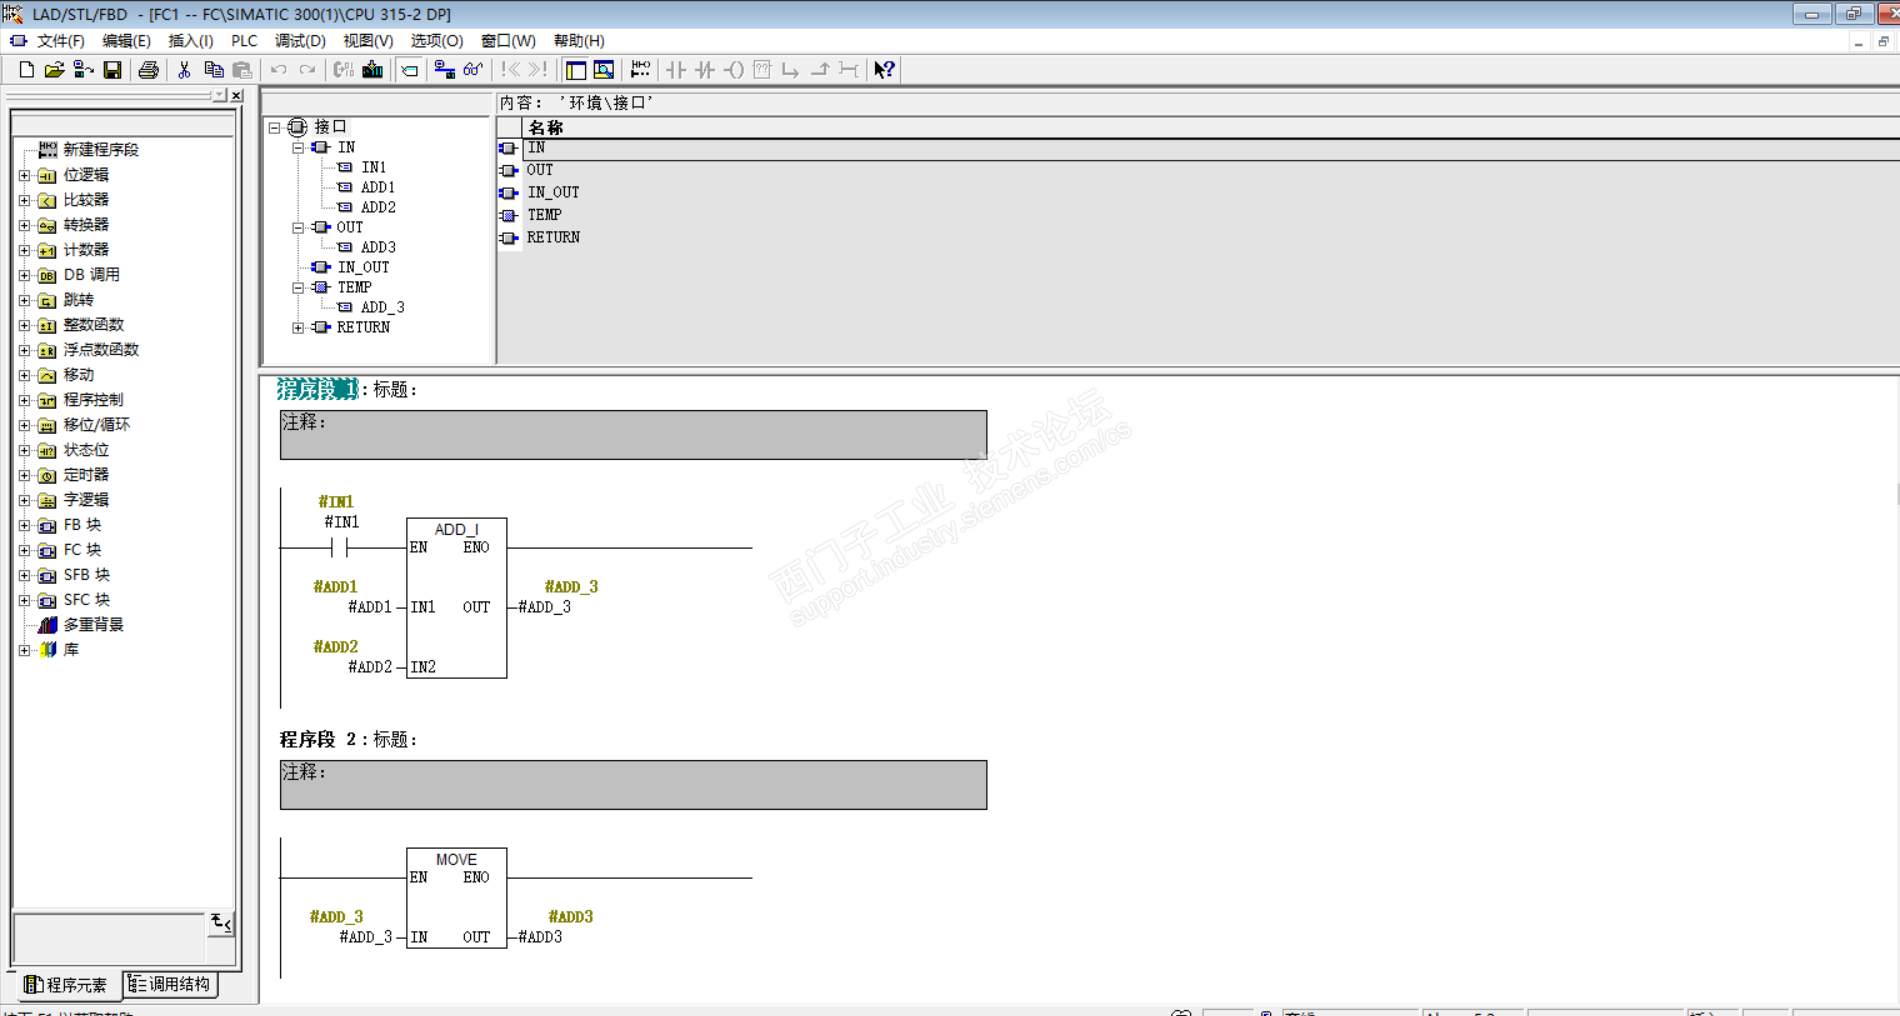Insert normally open contact icon
1900x1016 pixels.
676,69
